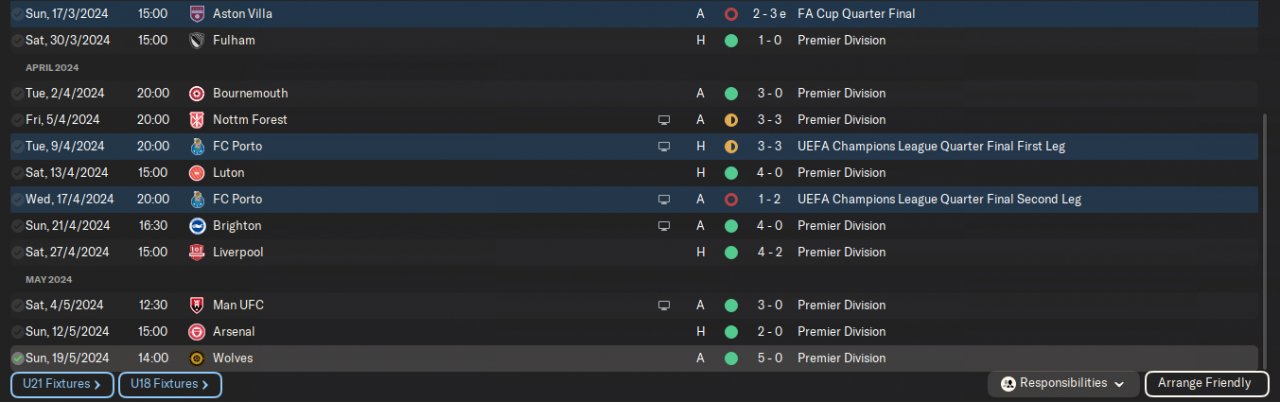The image size is (1280, 402).
Task: Click the draw result indicator for Nottm Forest
Action: coord(731,120)
